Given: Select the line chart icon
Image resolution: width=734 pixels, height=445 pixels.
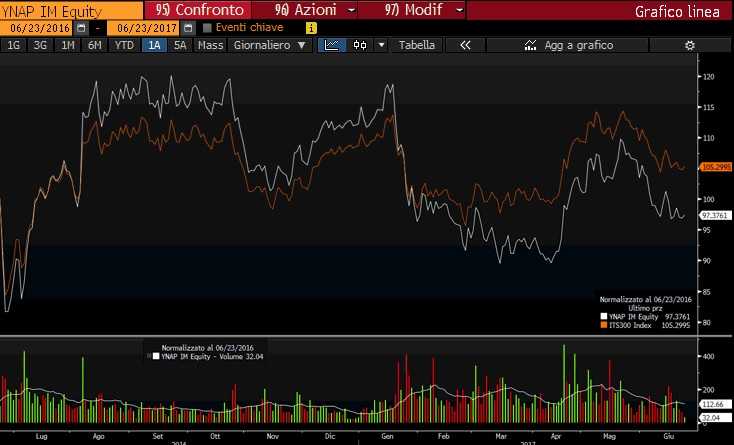Looking at the screenshot, I should [x=331, y=45].
